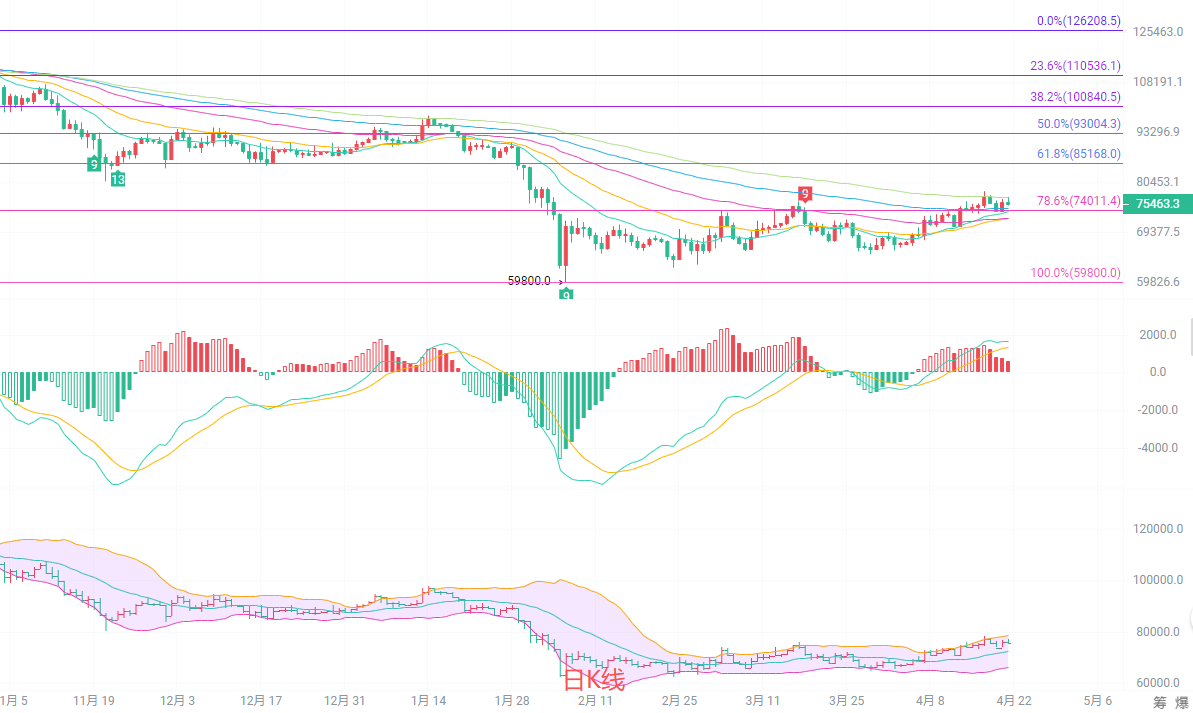Click green 9 marker below 59800 low

tap(566, 294)
